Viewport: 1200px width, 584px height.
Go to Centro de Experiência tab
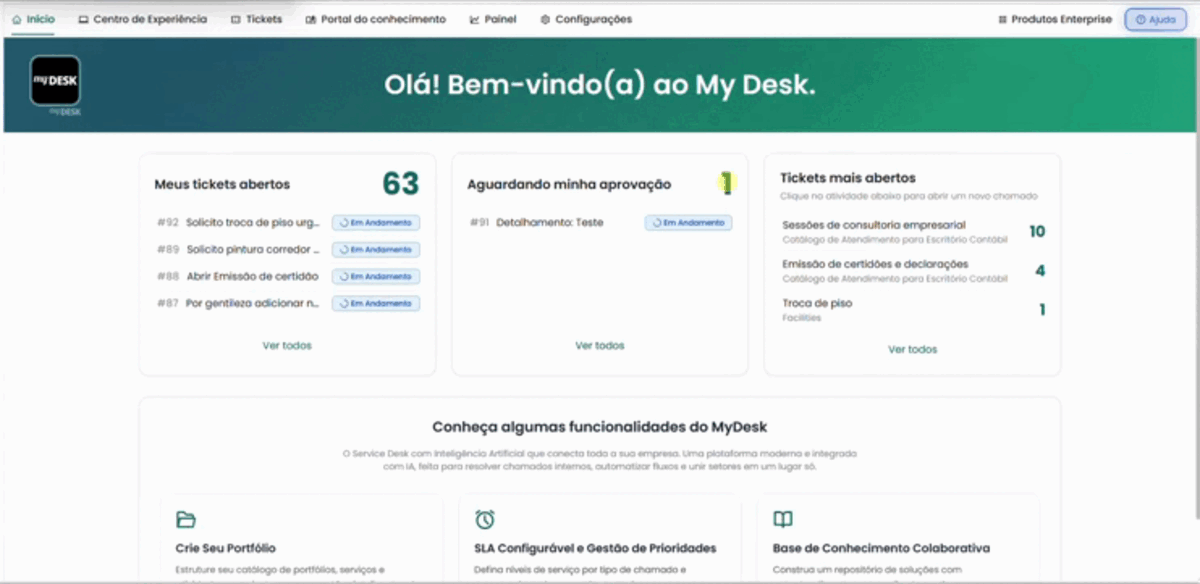click(143, 19)
